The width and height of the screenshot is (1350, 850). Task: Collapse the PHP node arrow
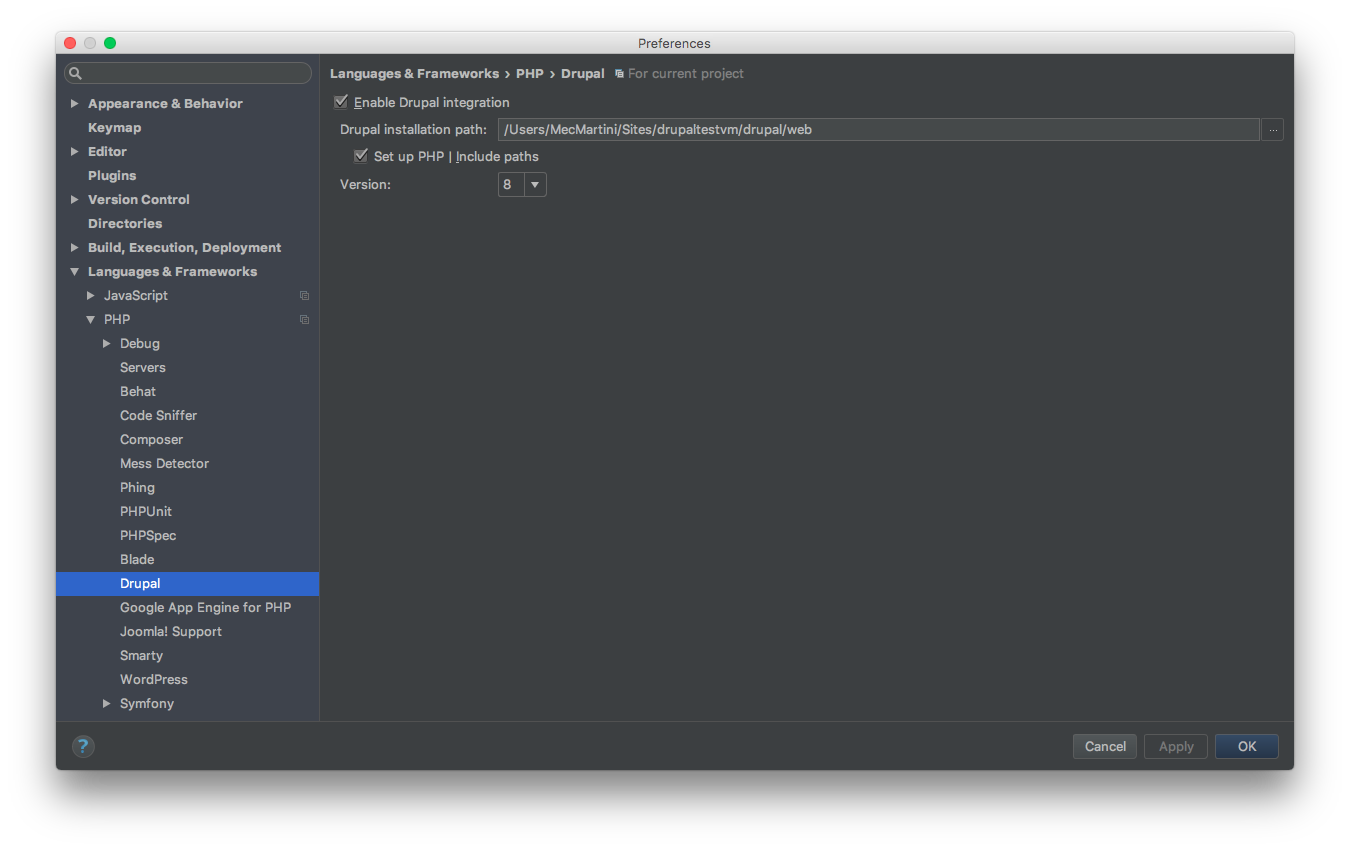[90, 320]
